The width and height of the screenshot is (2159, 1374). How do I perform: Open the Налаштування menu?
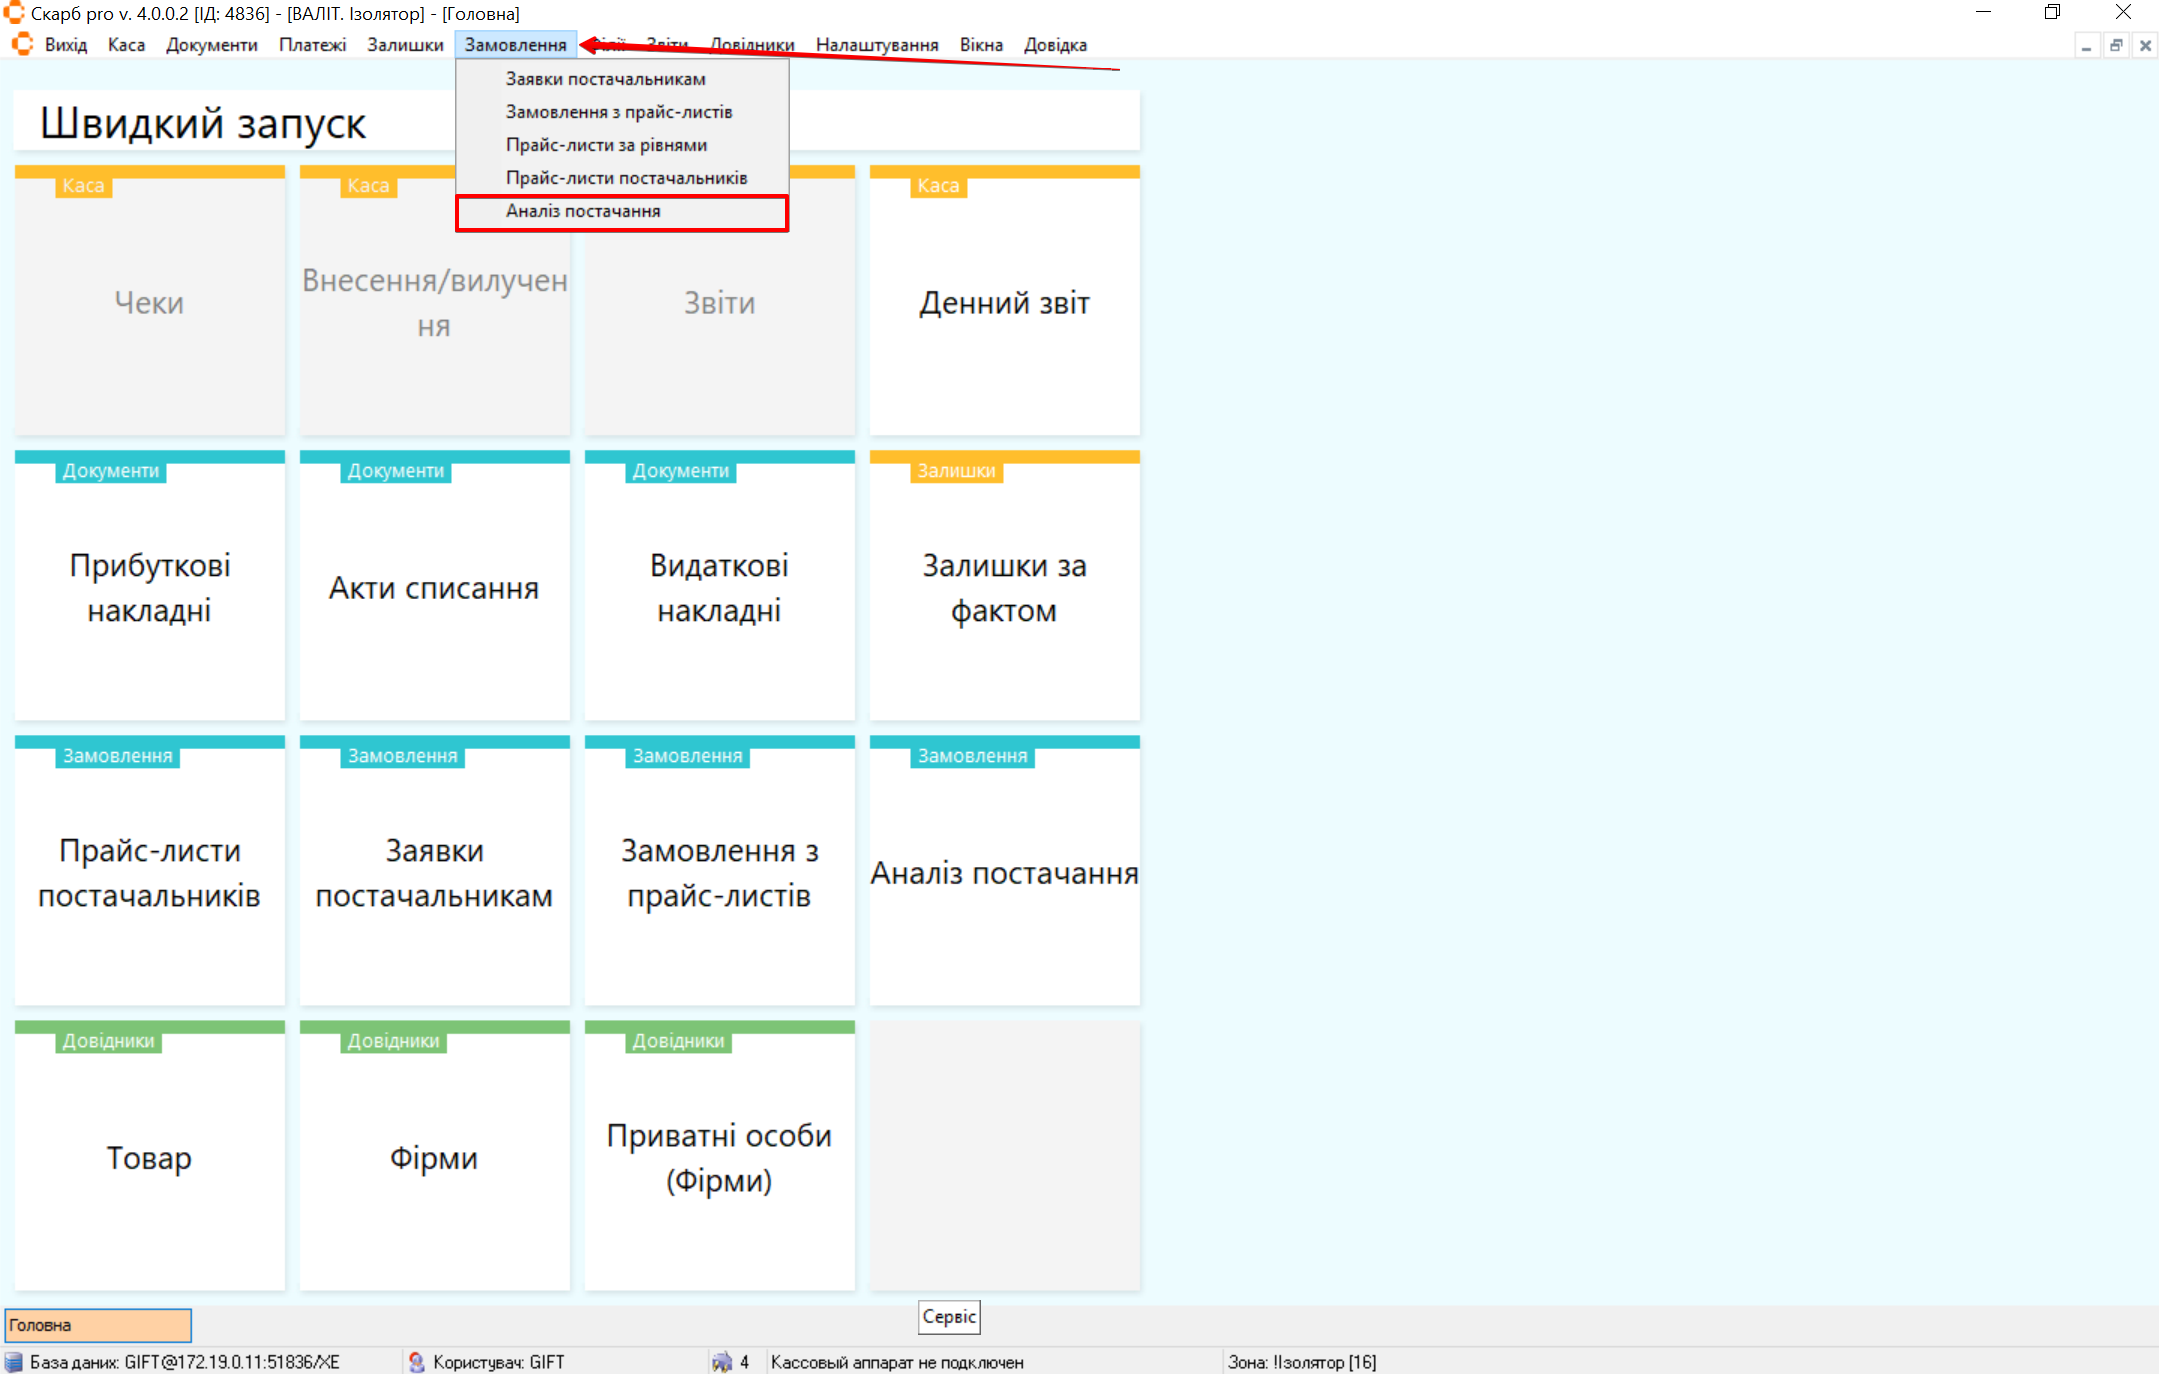tap(877, 45)
